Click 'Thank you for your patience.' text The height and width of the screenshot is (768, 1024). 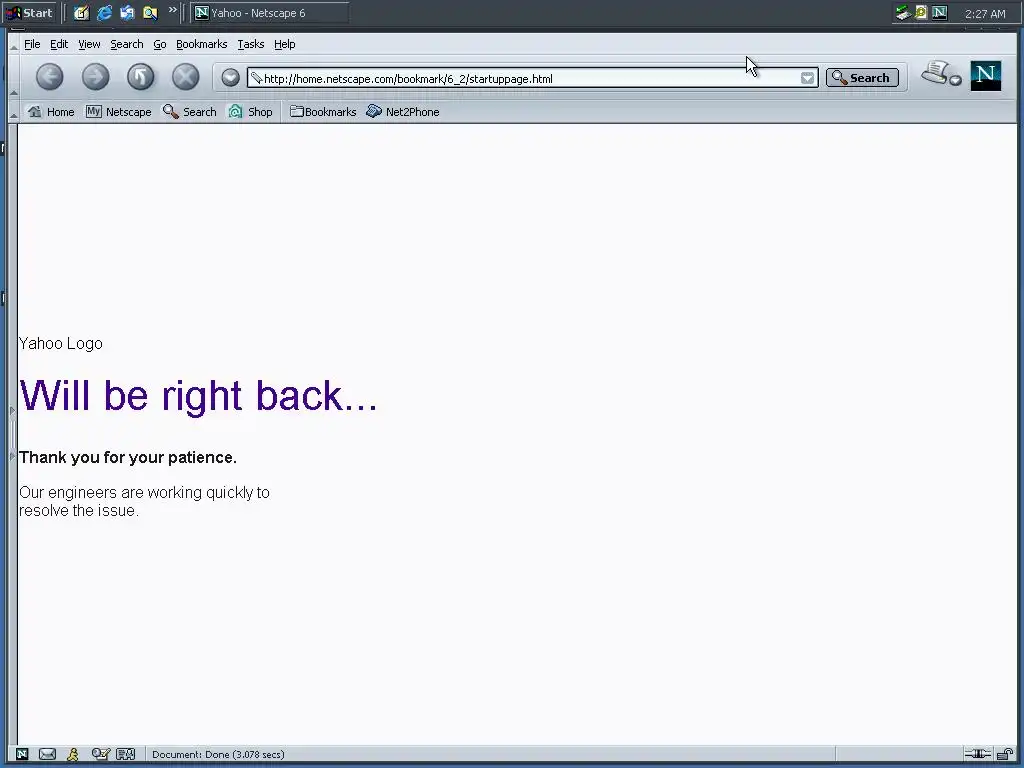128,457
